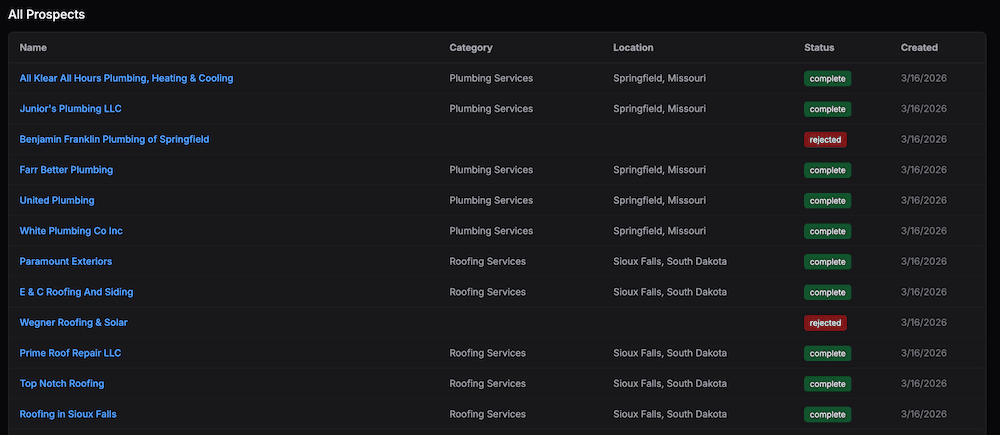Open Paramount Exteriors prospect

pyautogui.click(x=66, y=262)
